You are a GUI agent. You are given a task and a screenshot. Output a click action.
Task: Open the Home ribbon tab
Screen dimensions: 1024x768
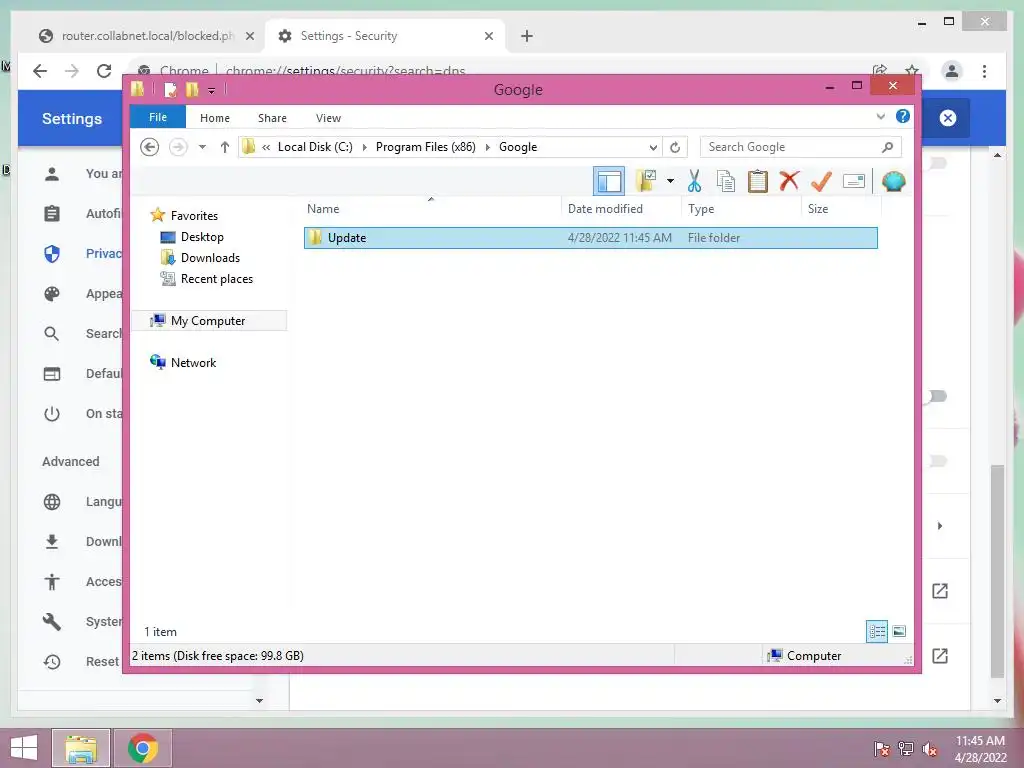click(x=215, y=118)
